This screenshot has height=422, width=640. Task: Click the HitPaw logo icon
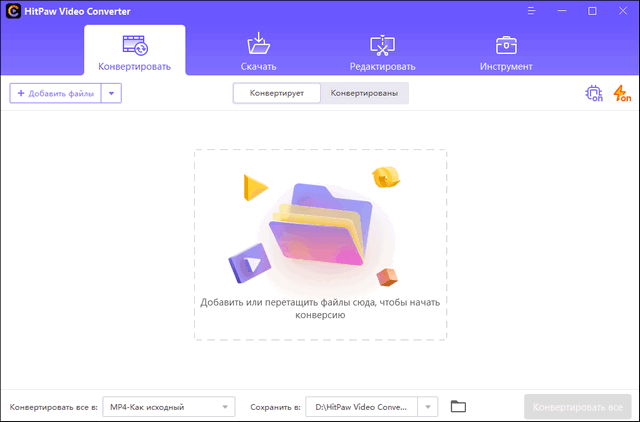click(12, 11)
